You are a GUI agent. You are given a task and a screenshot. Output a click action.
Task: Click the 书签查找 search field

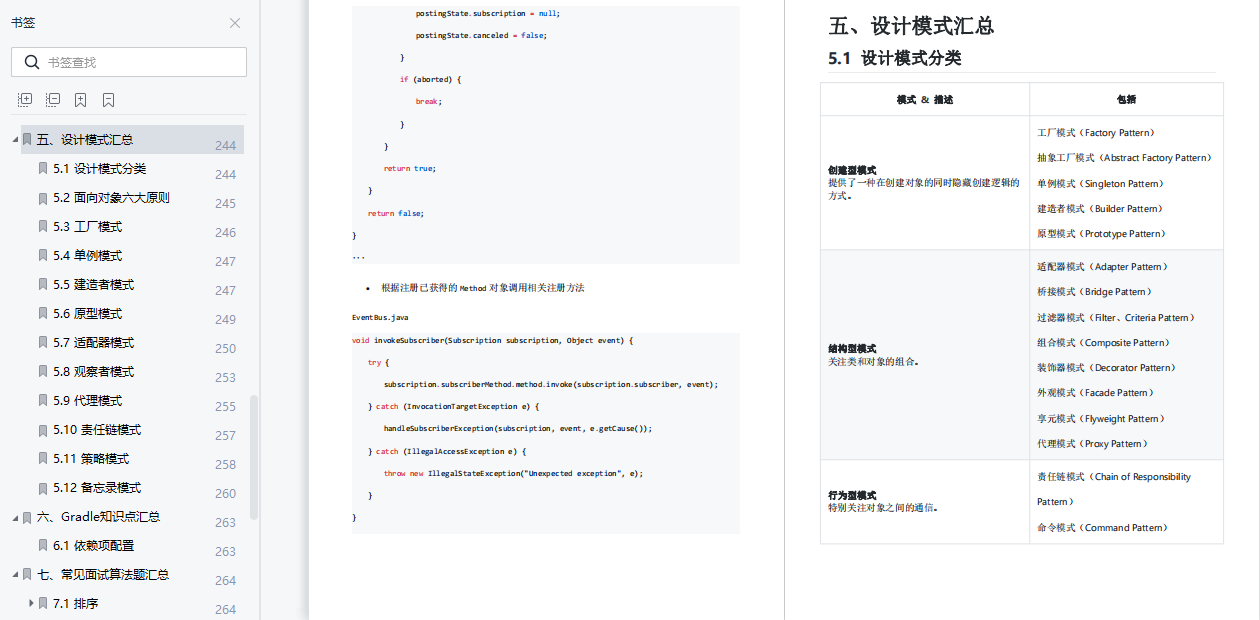click(x=129, y=62)
